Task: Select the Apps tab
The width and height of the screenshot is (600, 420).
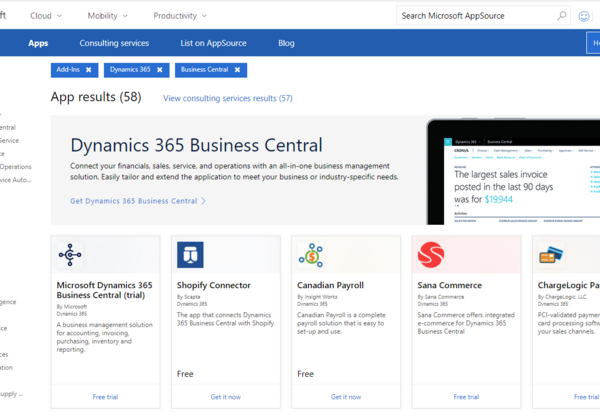Action: click(38, 43)
